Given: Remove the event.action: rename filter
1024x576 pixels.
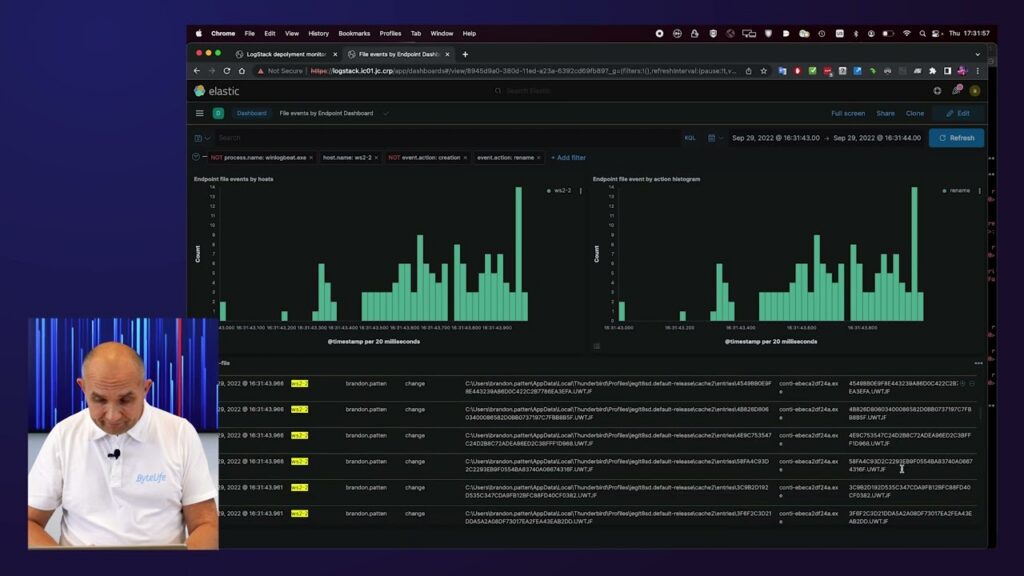Looking at the screenshot, I should 540,157.
